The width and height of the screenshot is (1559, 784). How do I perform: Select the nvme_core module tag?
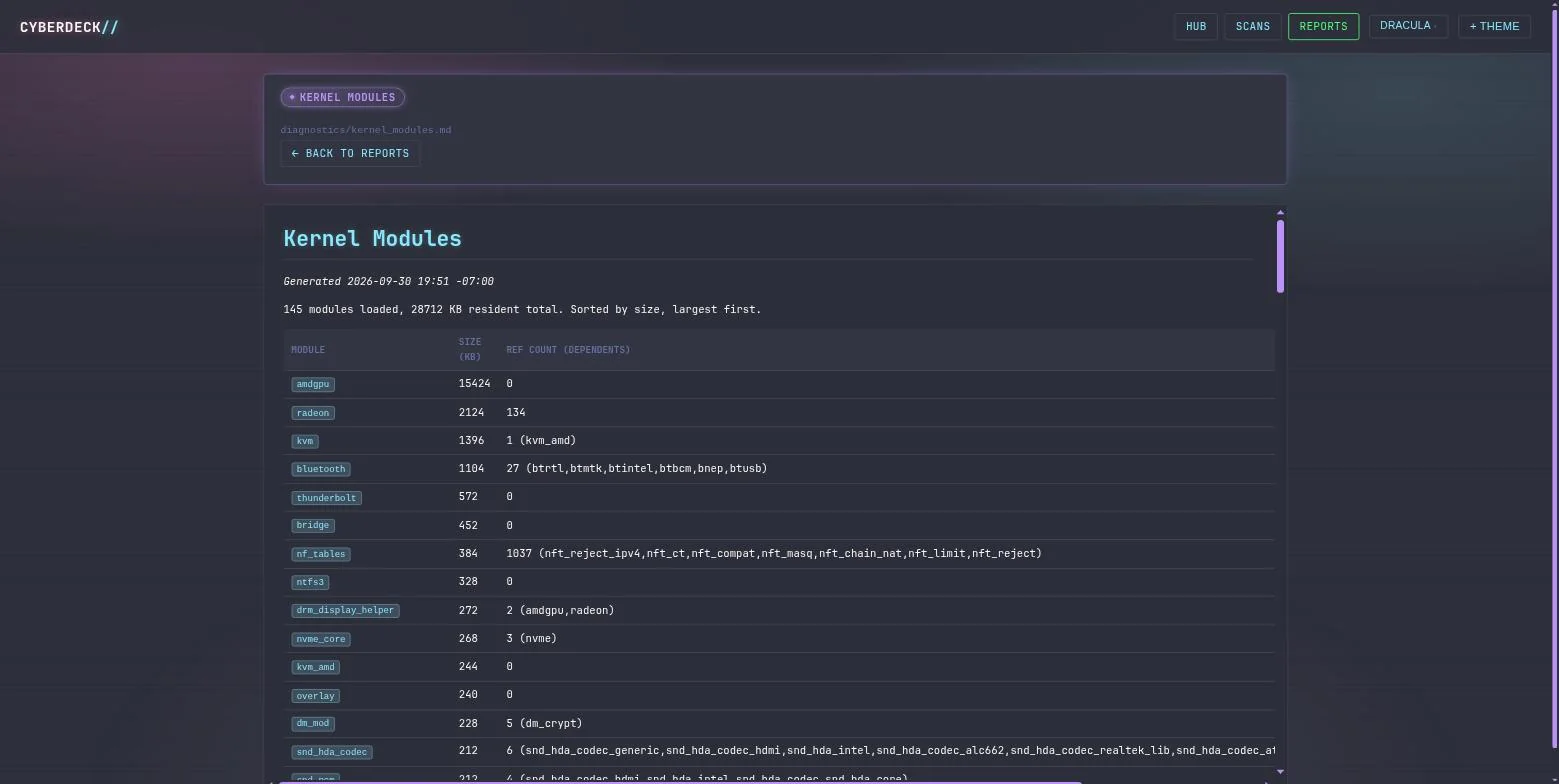321,639
